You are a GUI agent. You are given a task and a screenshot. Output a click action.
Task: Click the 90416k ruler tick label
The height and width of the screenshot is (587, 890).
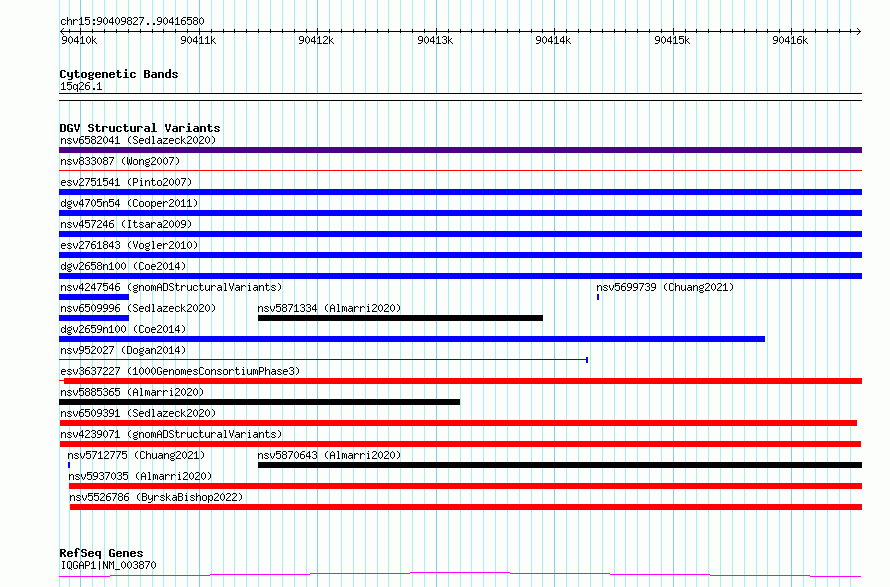tap(790, 40)
